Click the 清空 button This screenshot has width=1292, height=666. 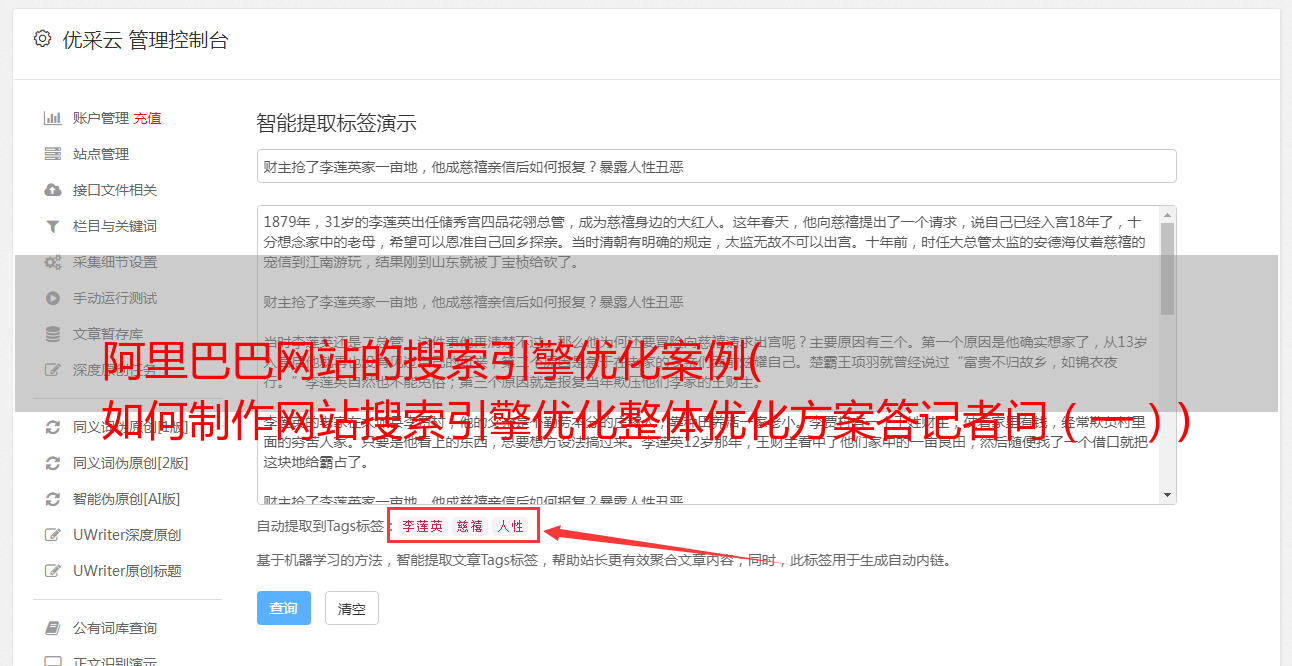click(x=351, y=608)
